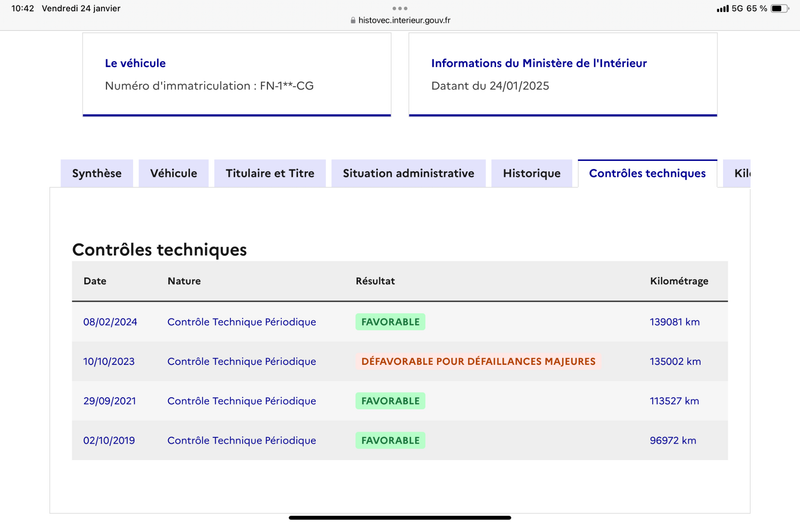Click the 96972 km mileage entry
The width and height of the screenshot is (800, 525).
673,440
